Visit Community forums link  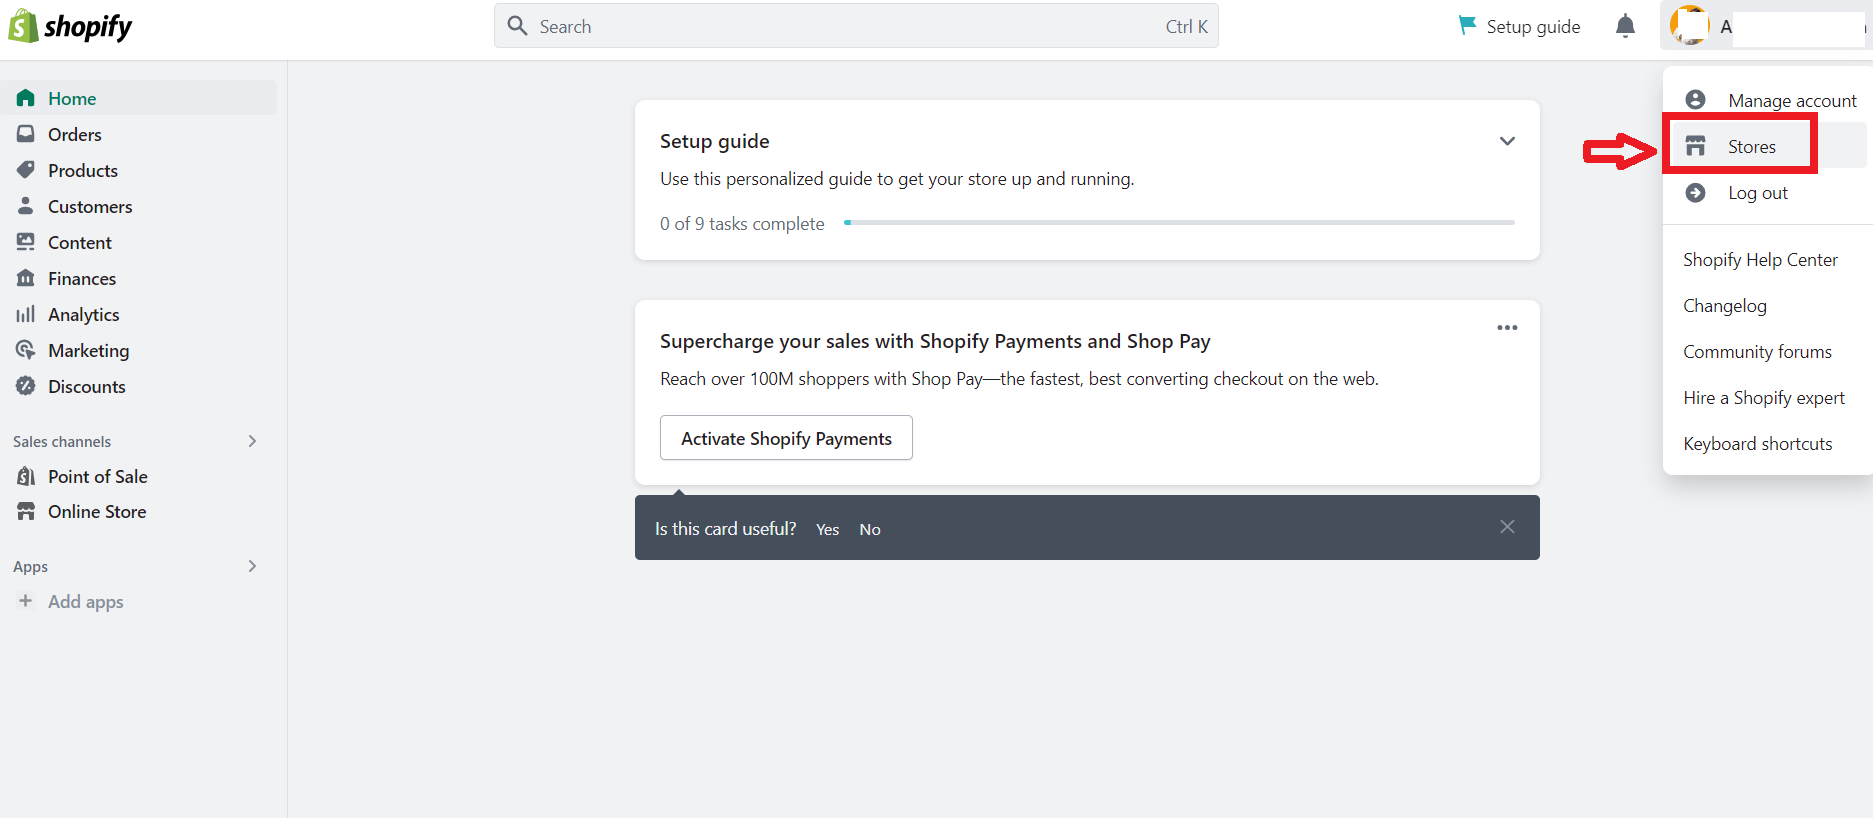click(x=1757, y=352)
